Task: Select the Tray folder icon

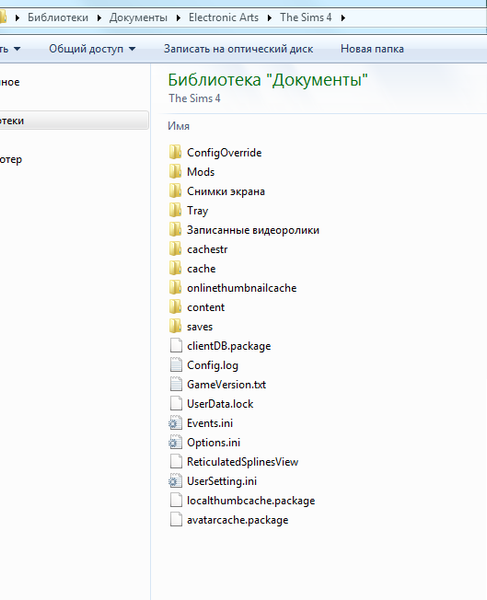Action: pos(175,210)
